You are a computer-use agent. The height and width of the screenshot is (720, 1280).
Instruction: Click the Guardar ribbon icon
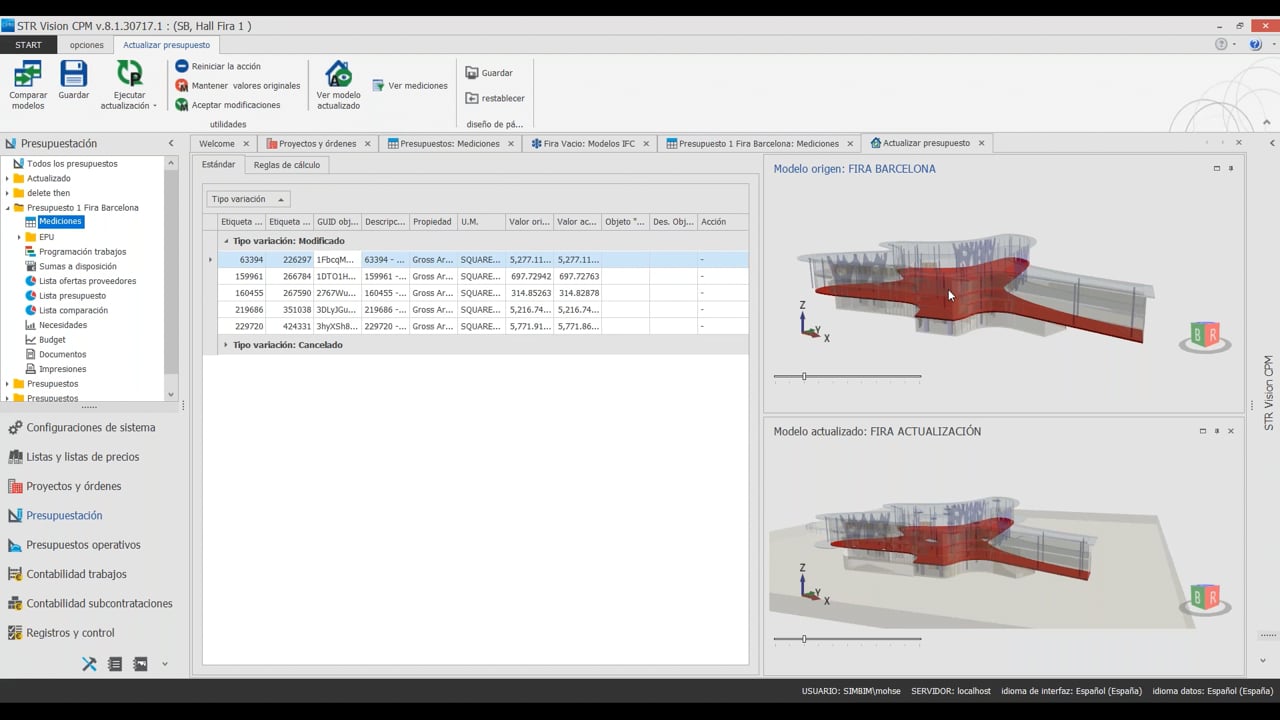point(74,81)
